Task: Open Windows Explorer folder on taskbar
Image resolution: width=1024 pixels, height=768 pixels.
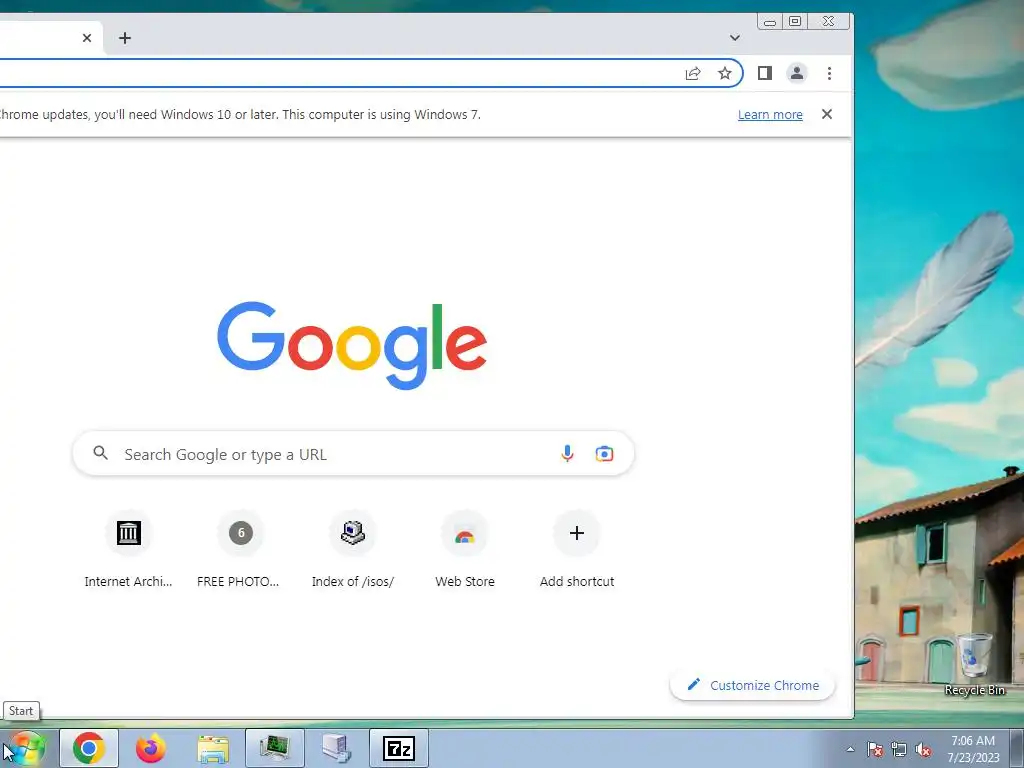Action: (x=213, y=748)
